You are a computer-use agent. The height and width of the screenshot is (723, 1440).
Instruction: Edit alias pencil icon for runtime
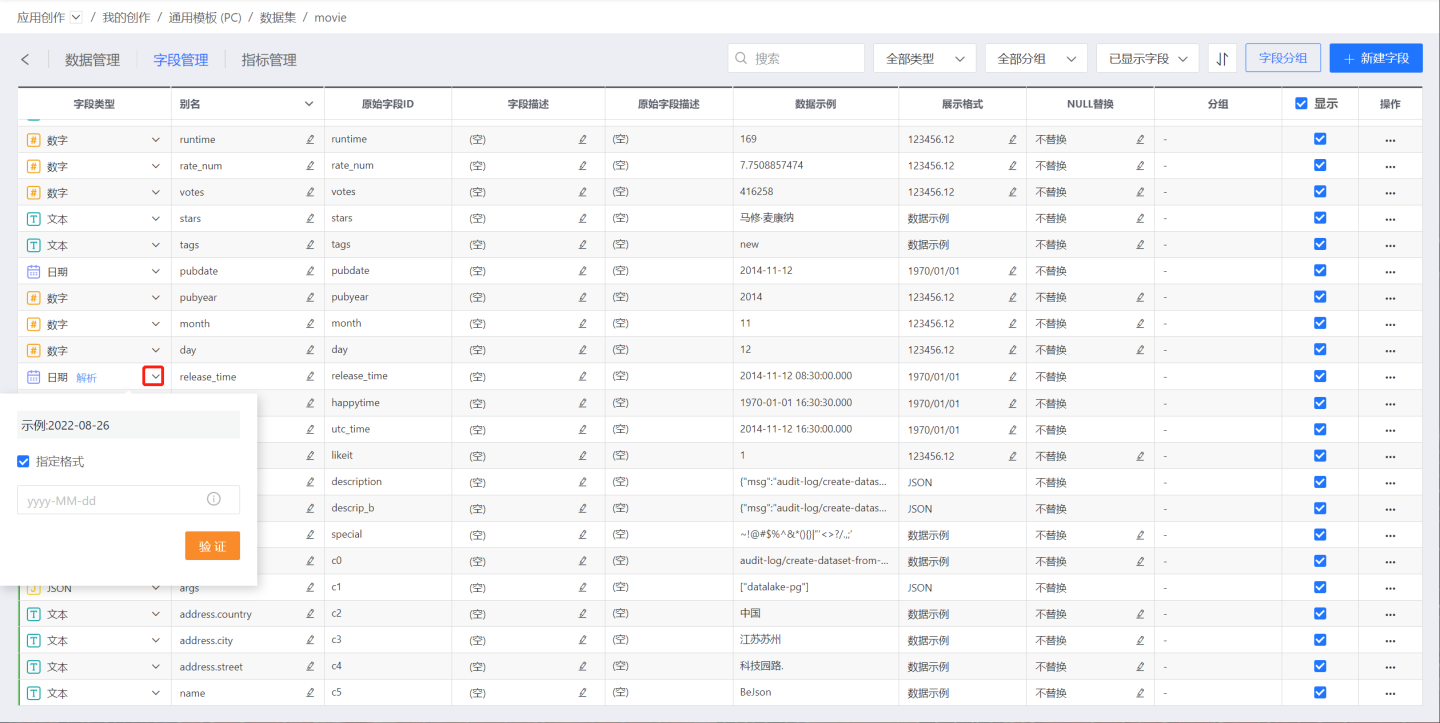[x=310, y=140]
